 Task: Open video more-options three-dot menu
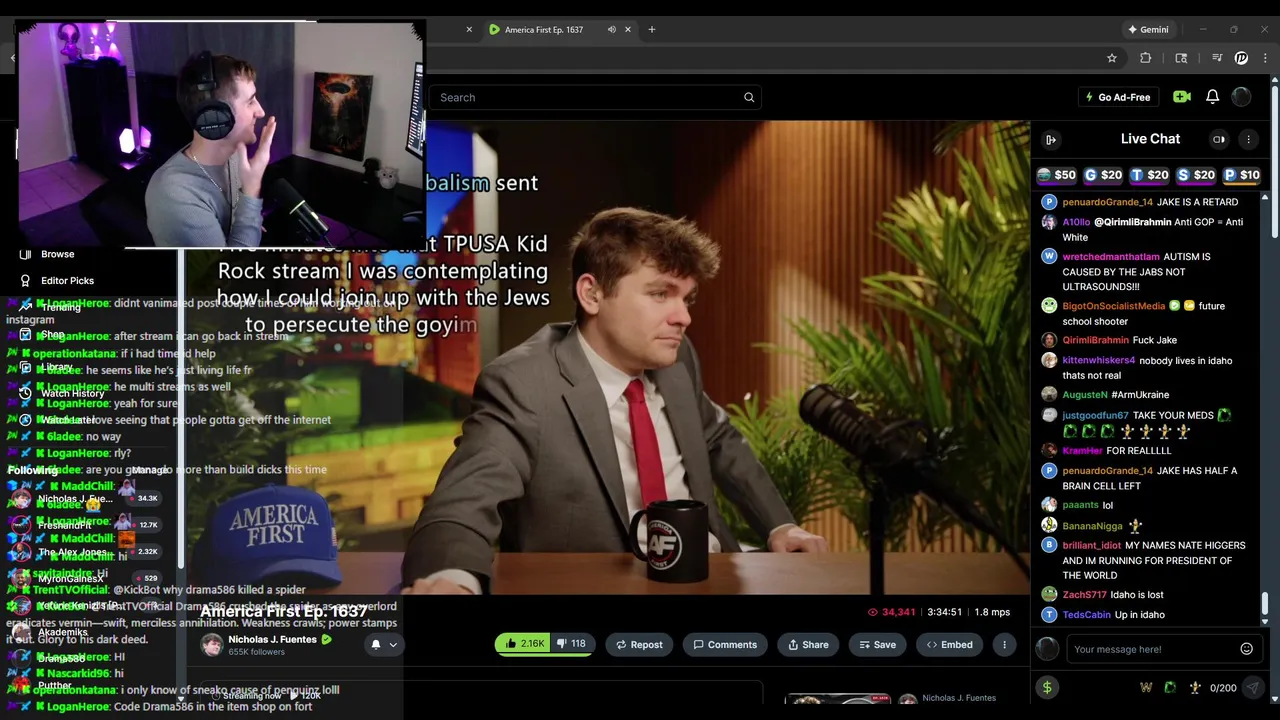[1004, 644]
